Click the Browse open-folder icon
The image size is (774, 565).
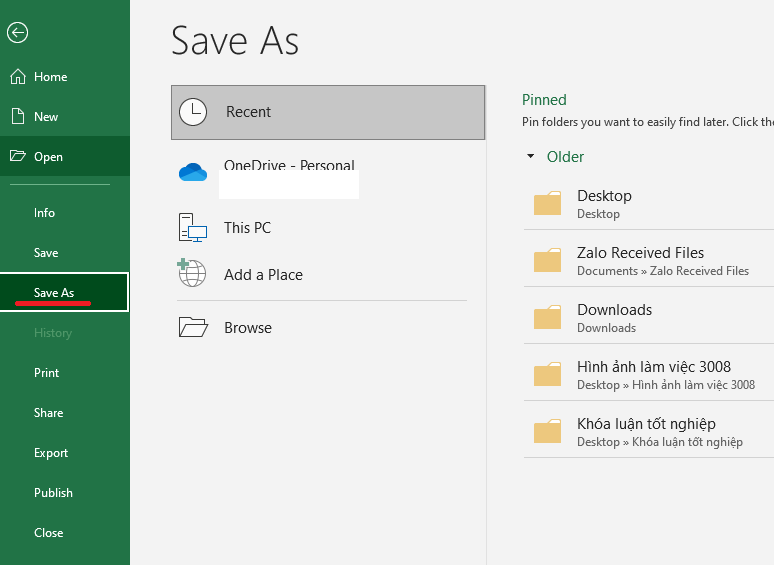[x=193, y=327]
